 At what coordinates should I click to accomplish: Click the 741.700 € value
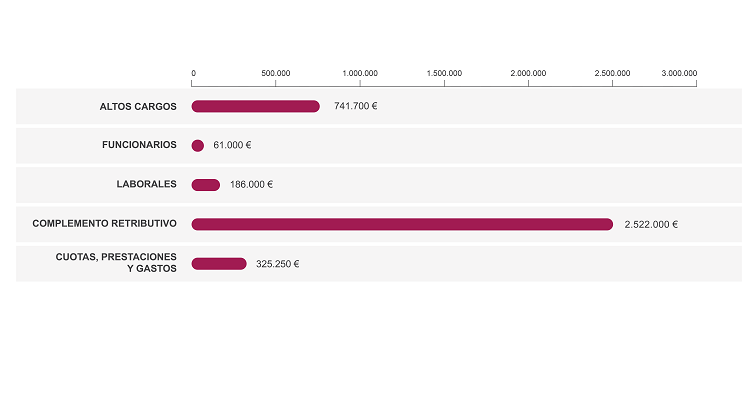click(x=355, y=106)
